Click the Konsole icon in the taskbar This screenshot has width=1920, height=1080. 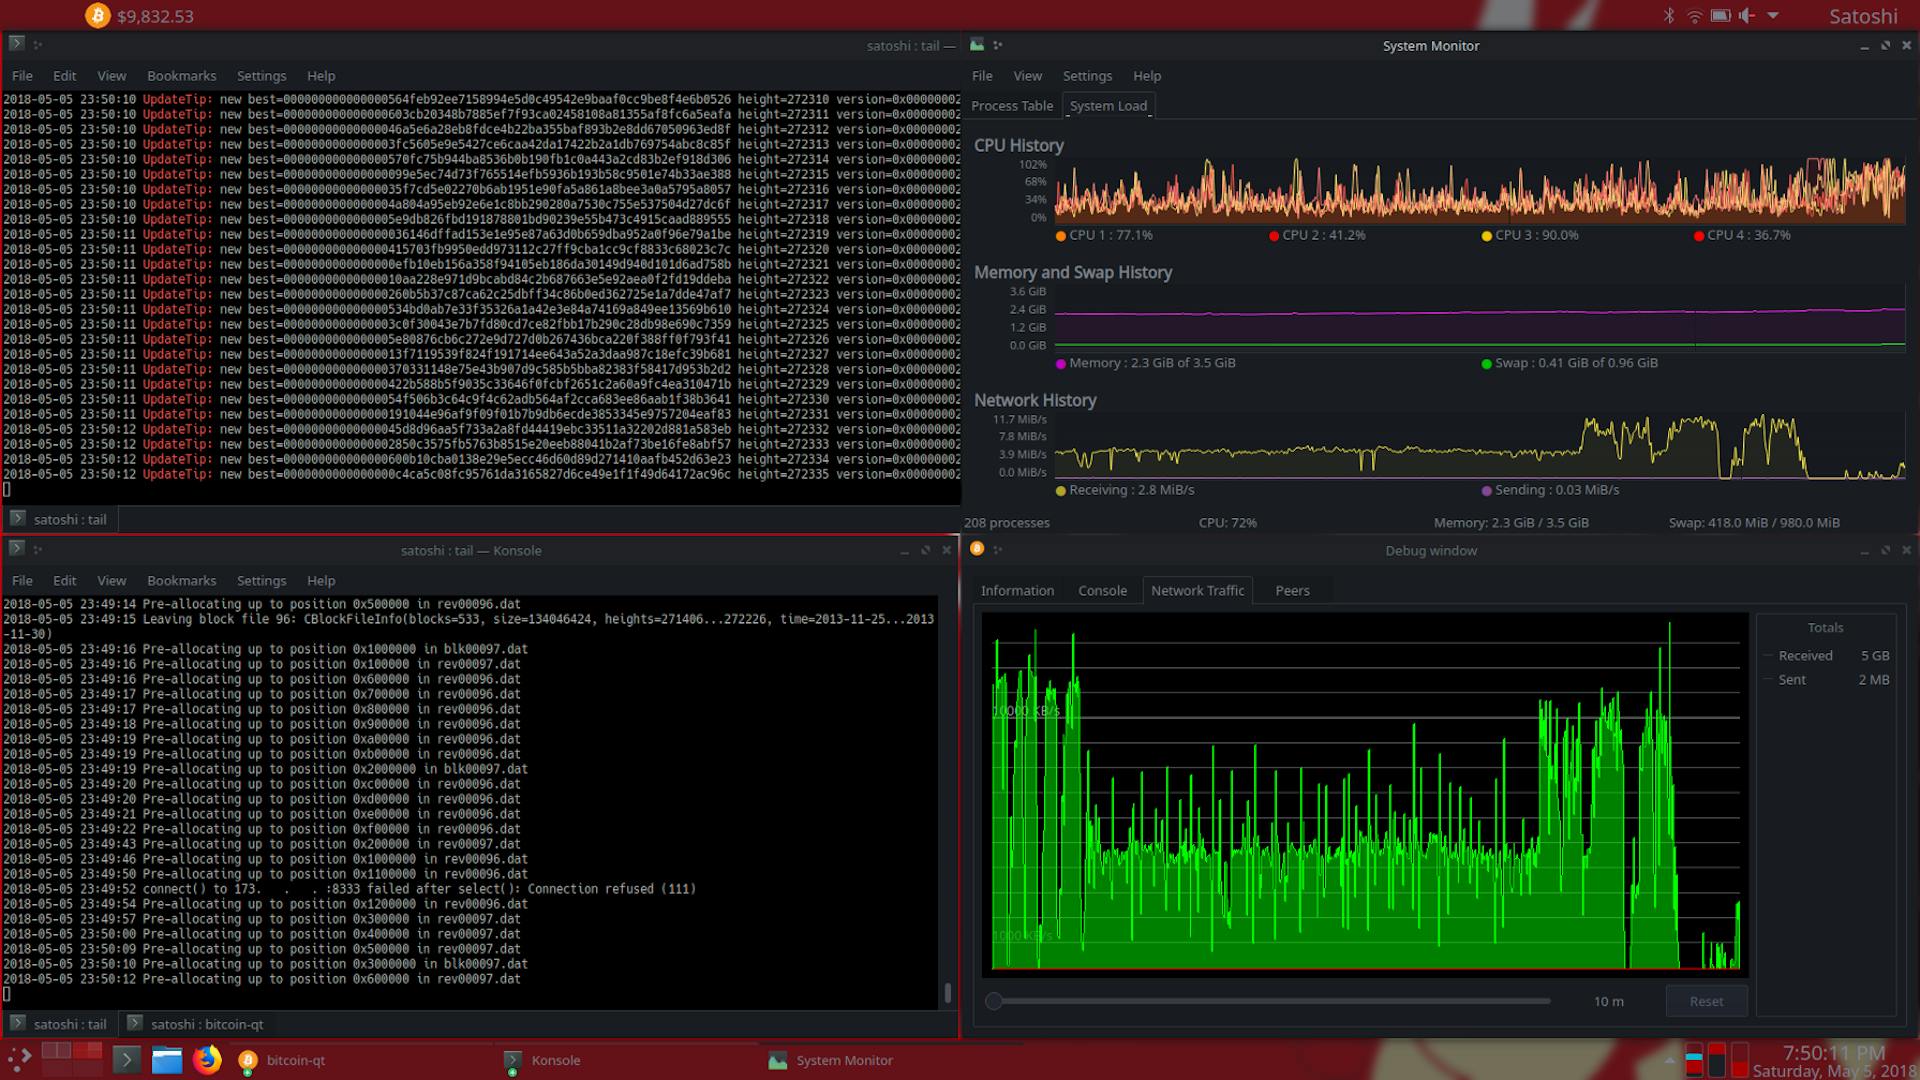pyautogui.click(x=513, y=1060)
